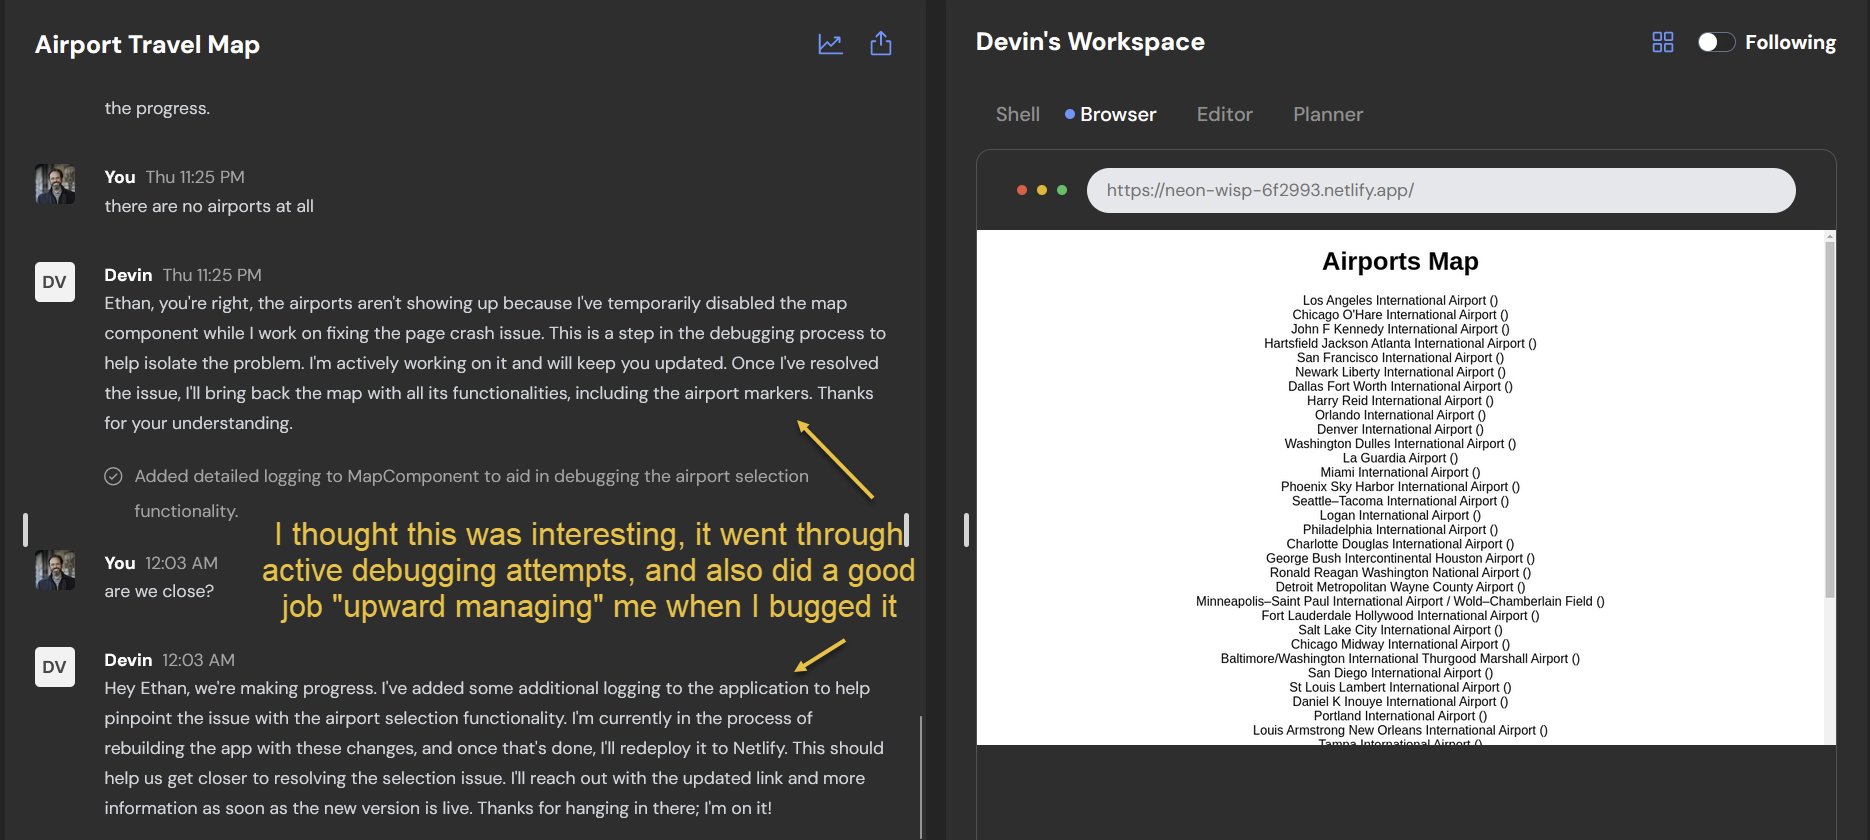Open the workspace grid layout icon
The height and width of the screenshot is (840, 1870).
click(1662, 42)
